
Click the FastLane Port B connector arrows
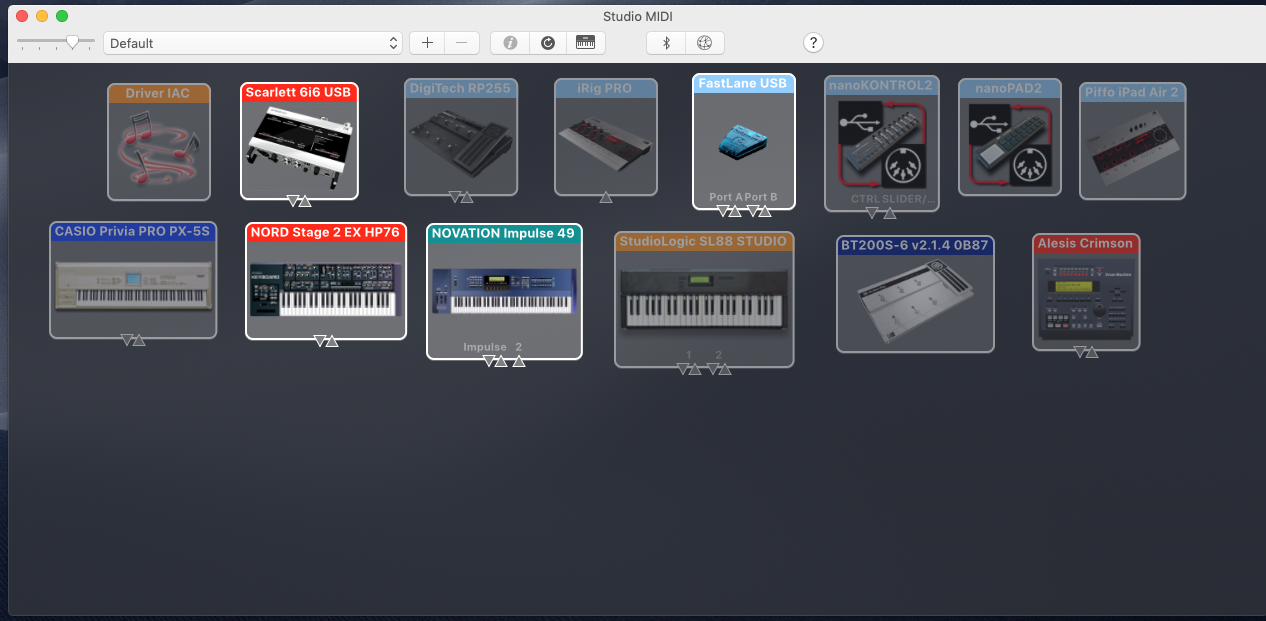[759, 211]
